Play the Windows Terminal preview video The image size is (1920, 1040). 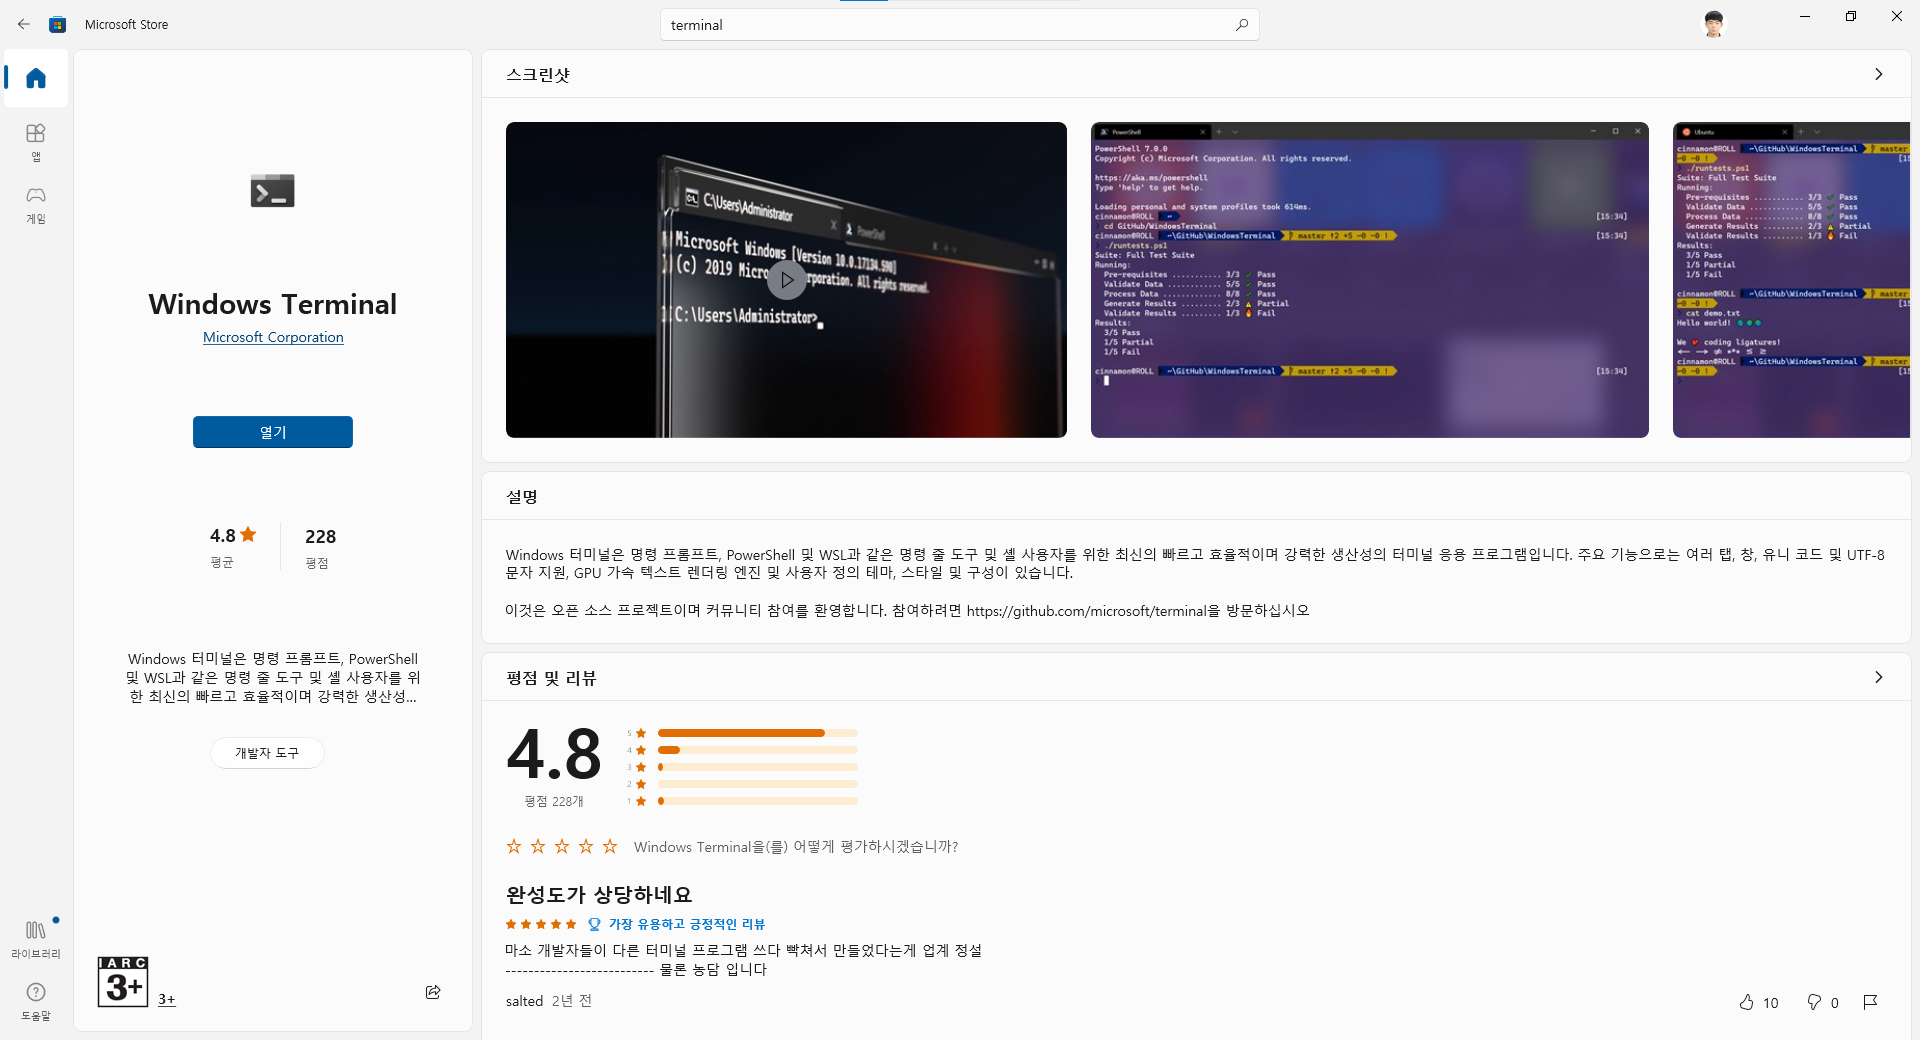click(787, 280)
